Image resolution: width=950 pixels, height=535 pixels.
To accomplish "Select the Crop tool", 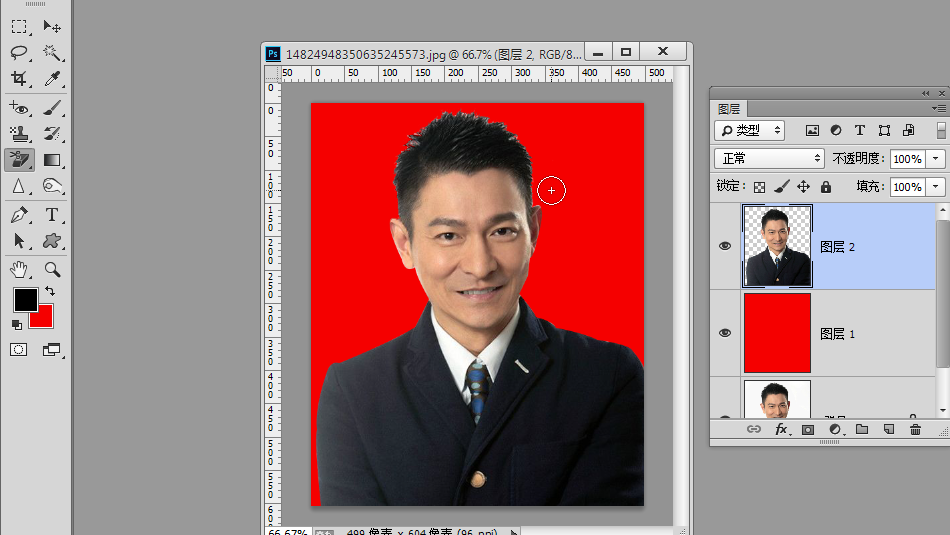I will (x=19, y=79).
